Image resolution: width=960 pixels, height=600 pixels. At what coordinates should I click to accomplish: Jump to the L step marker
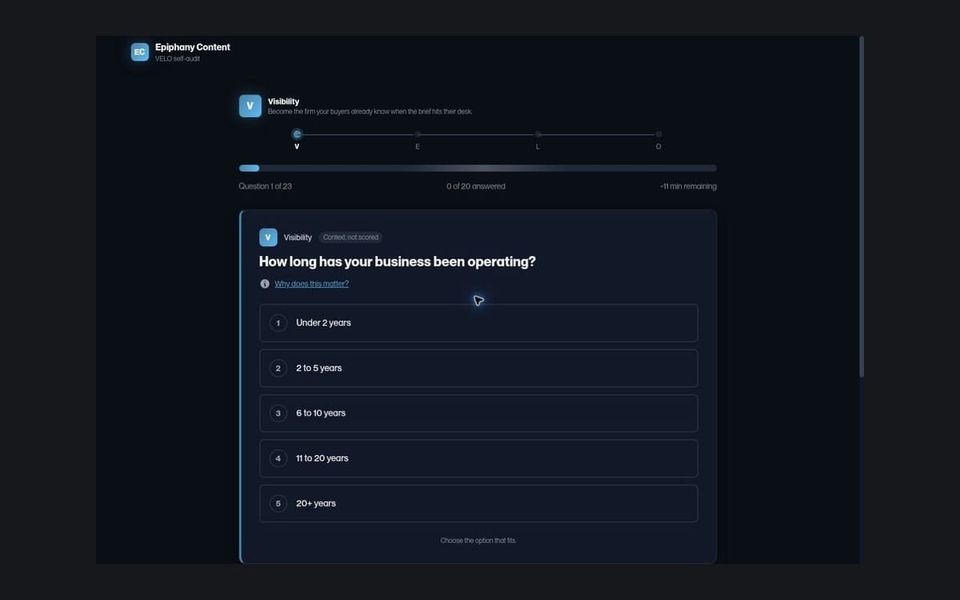coord(538,134)
